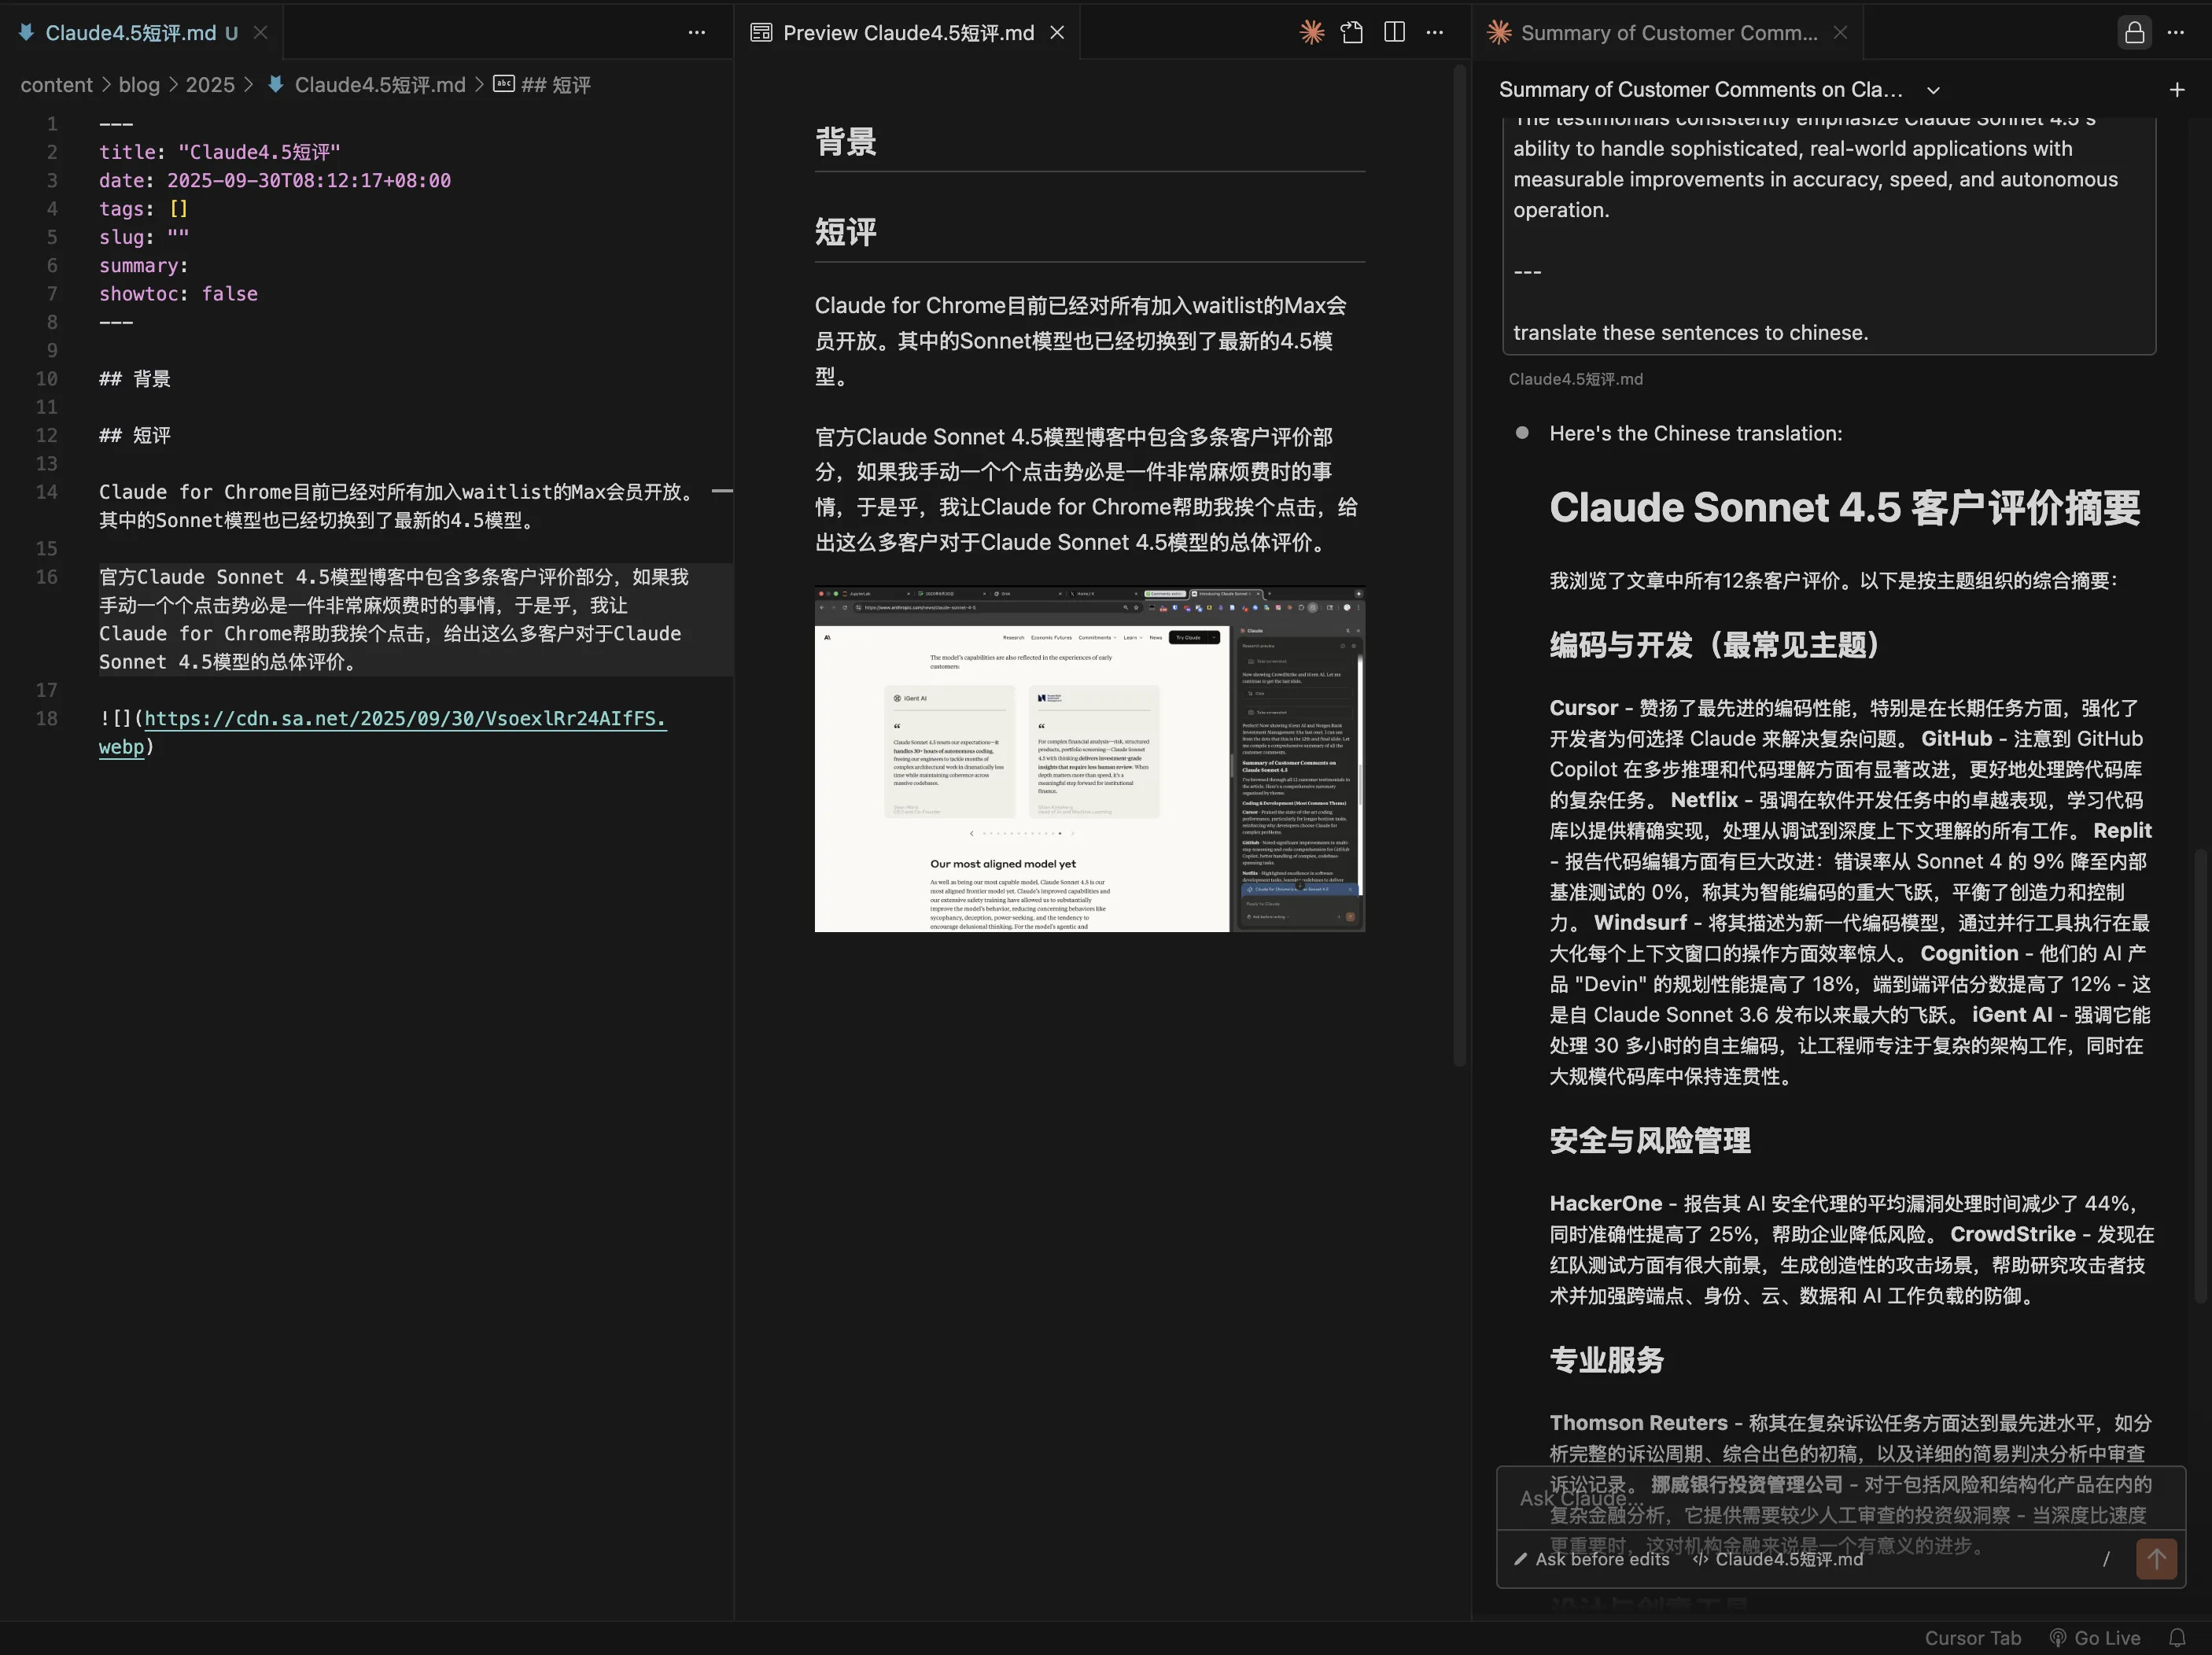
Task: Click the 2025 breadcrumb segment
Action: point(210,85)
